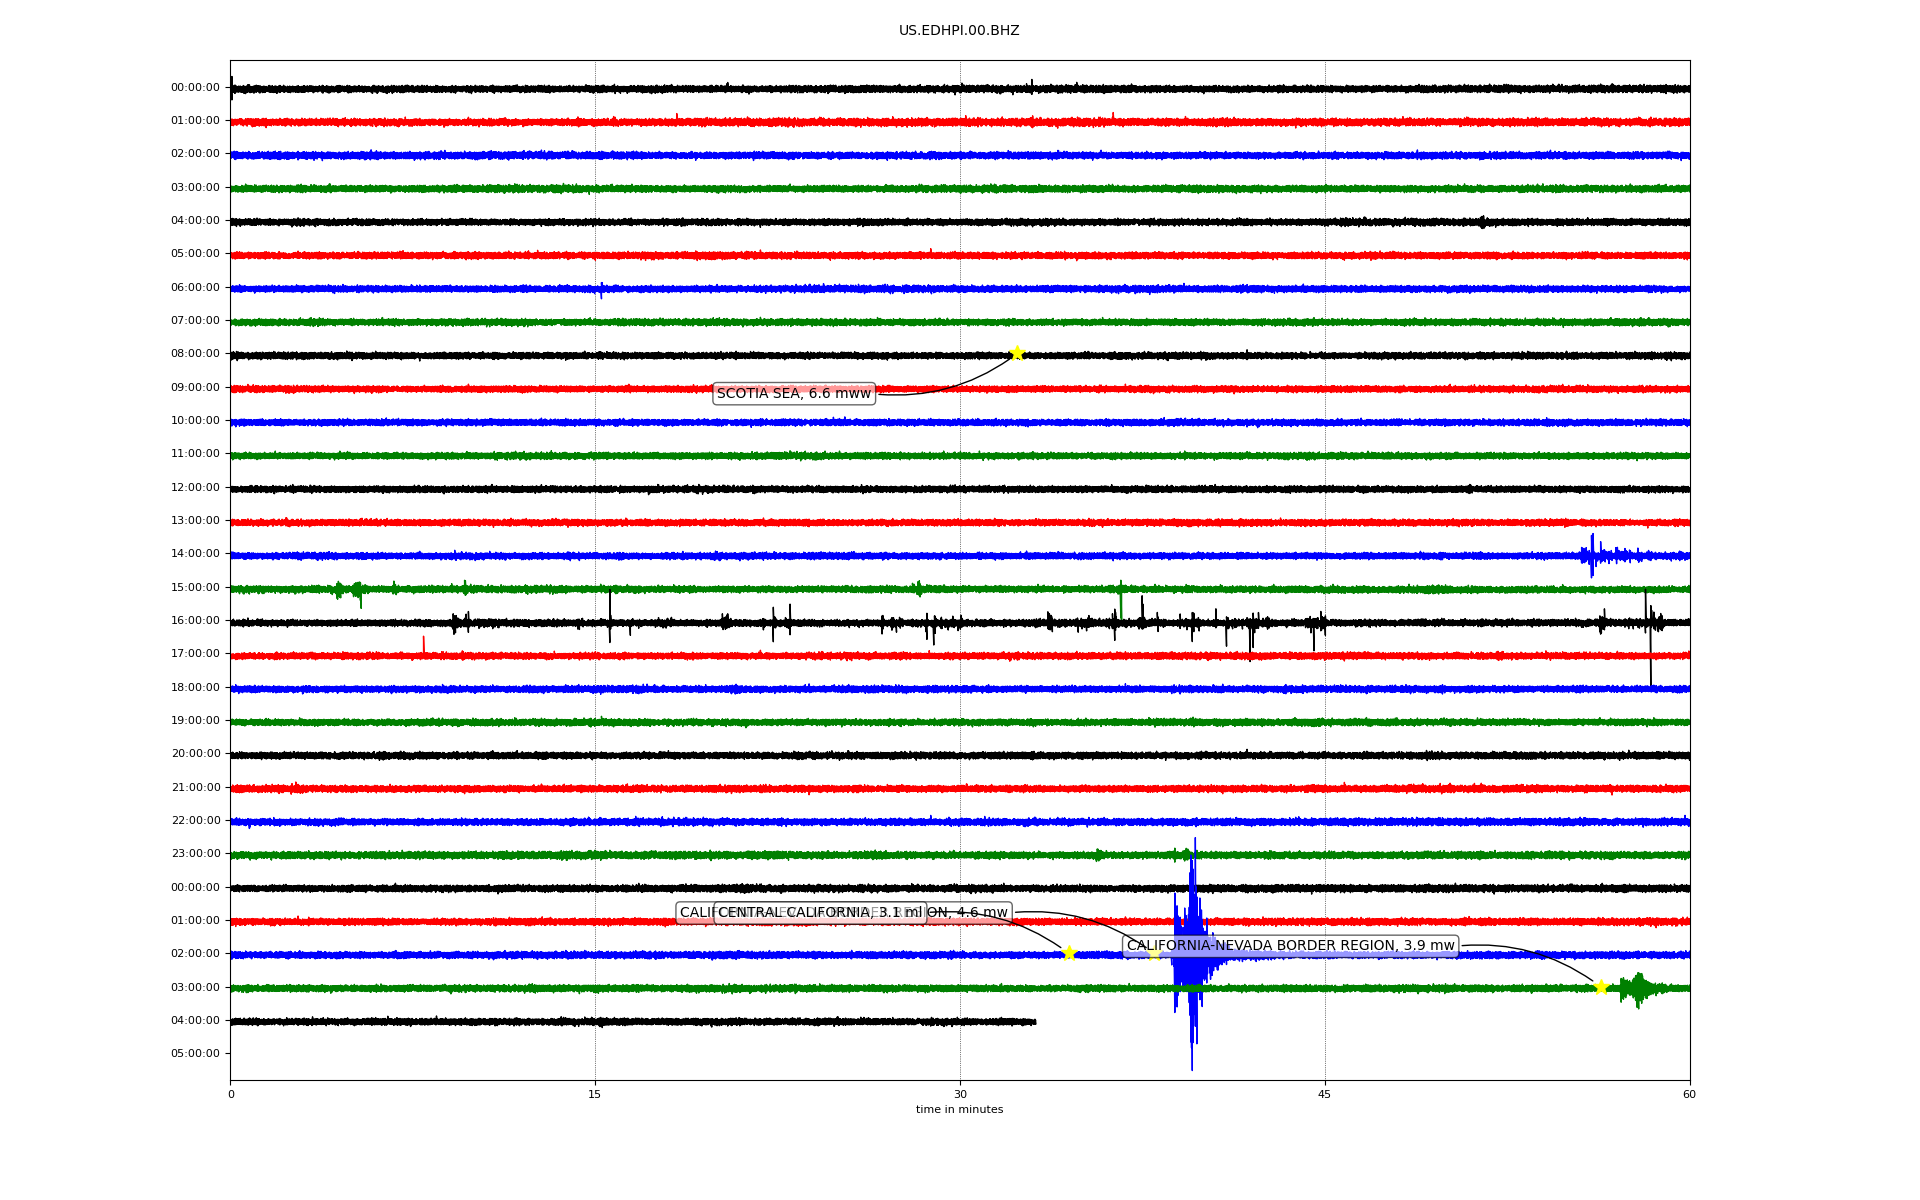Click the 20:00:00 row label
This screenshot has width=1920, height=1200.
pyautogui.click(x=195, y=754)
